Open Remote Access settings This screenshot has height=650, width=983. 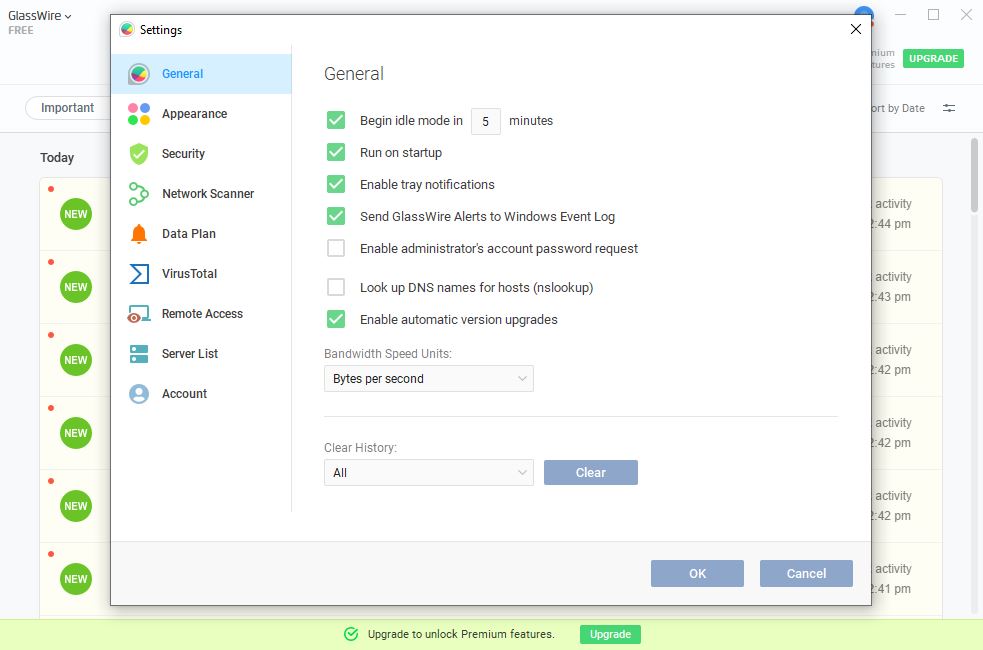(201, 314)
